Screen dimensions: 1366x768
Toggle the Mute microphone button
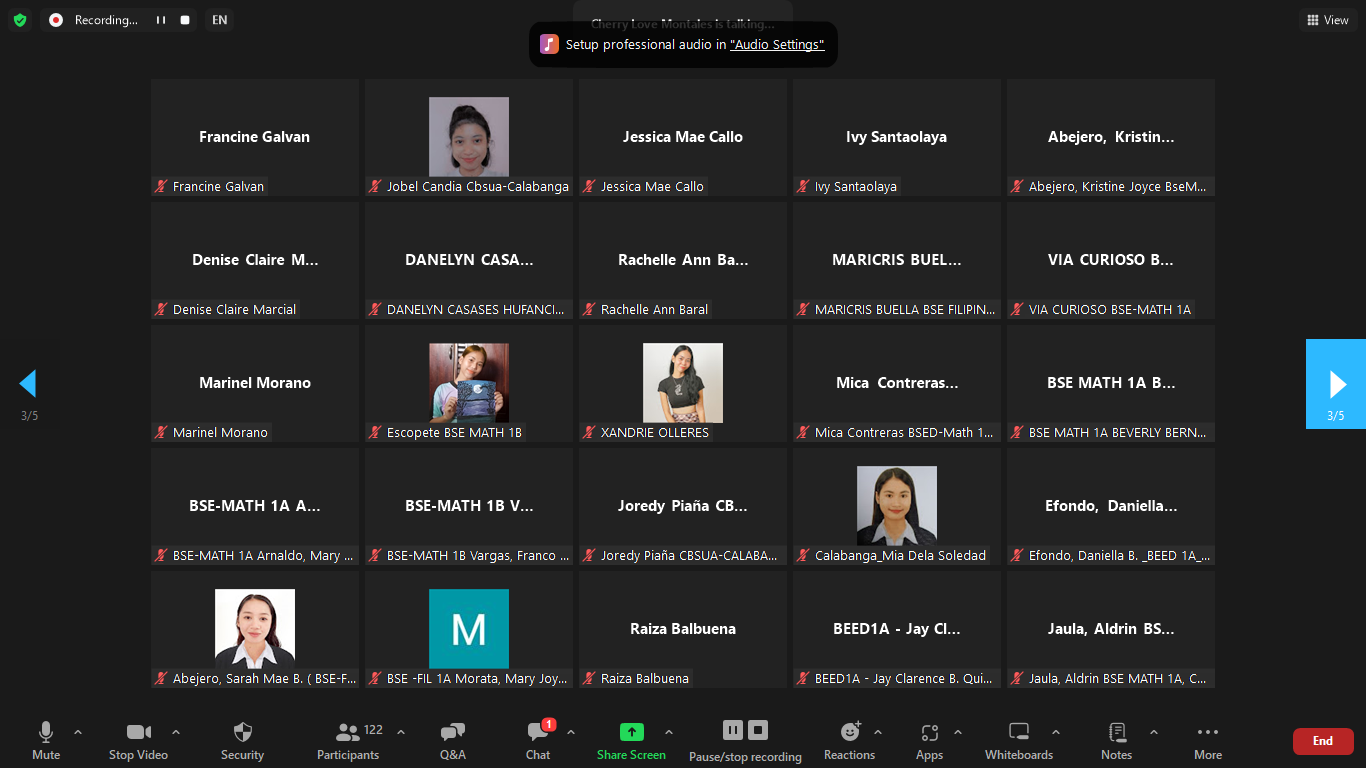(46, 732)
